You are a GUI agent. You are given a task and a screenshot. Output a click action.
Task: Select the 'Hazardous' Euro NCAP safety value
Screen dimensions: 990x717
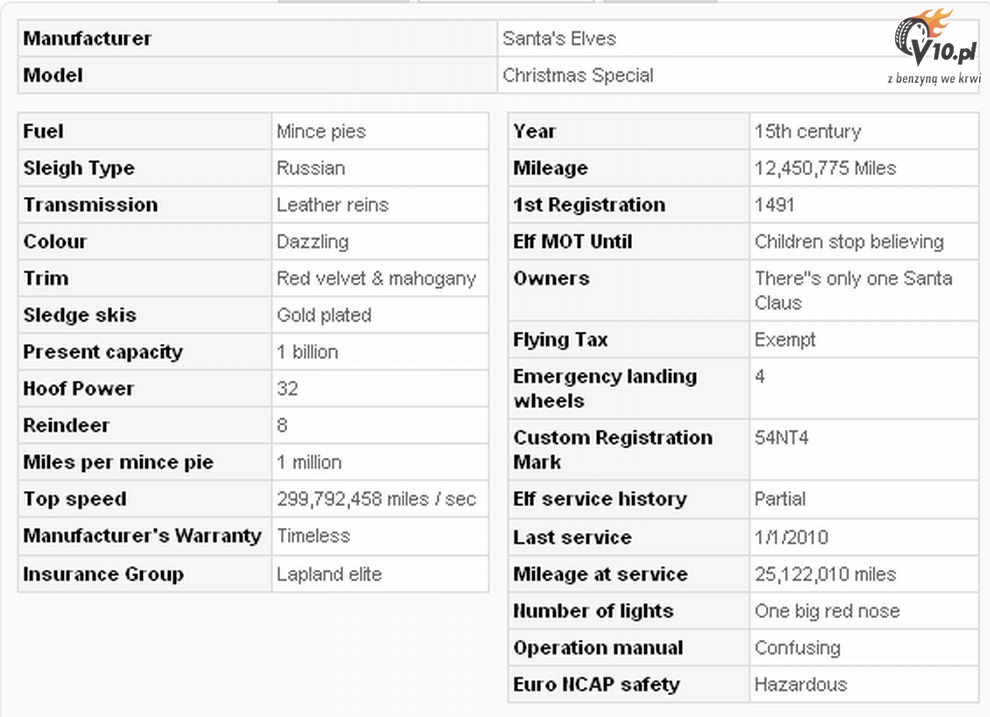[800, 685]
